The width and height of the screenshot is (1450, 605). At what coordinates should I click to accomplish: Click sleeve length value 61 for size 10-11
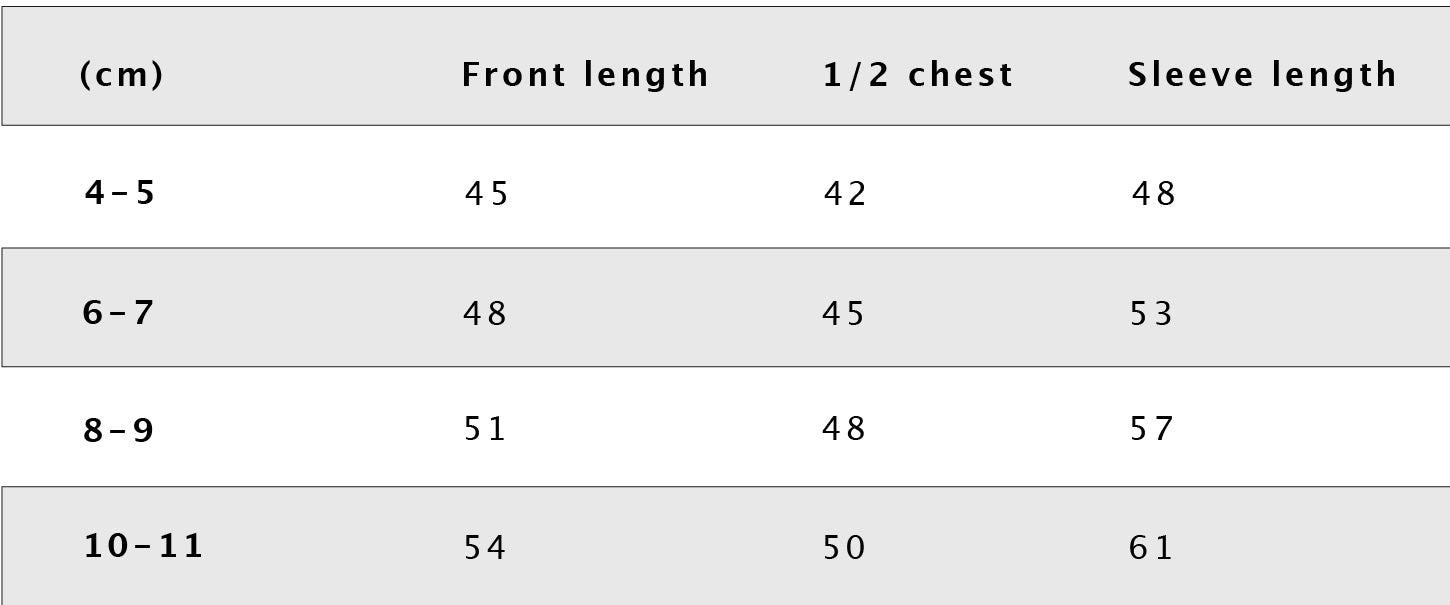(x=1151, y=547)
